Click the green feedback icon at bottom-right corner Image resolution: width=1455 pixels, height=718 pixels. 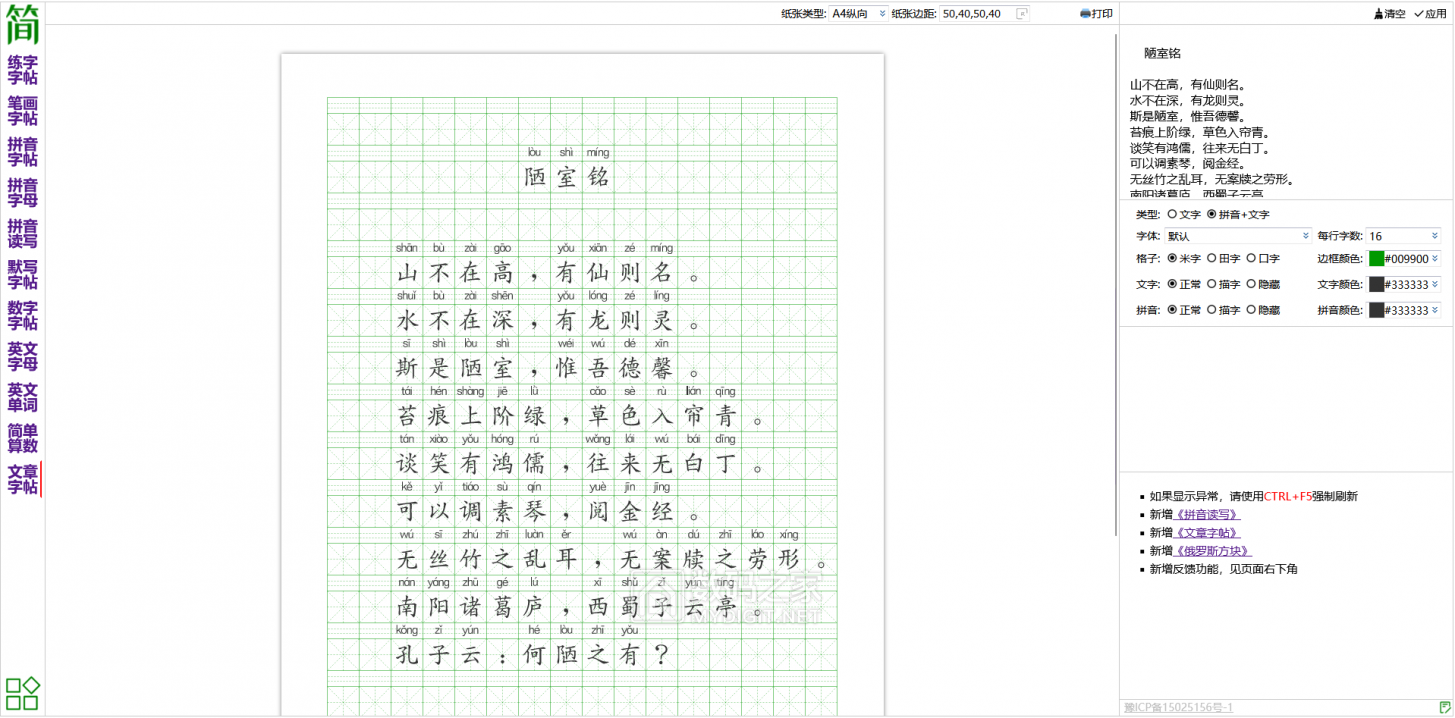1444,708
